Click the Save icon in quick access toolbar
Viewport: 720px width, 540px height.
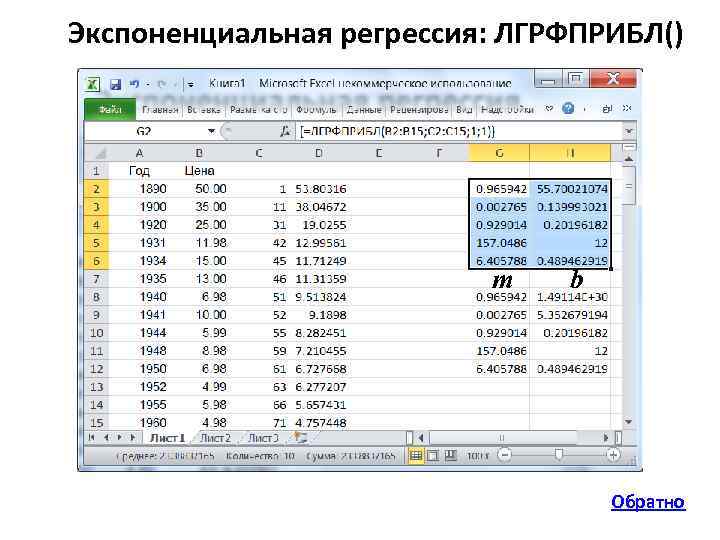pos(115,84)
